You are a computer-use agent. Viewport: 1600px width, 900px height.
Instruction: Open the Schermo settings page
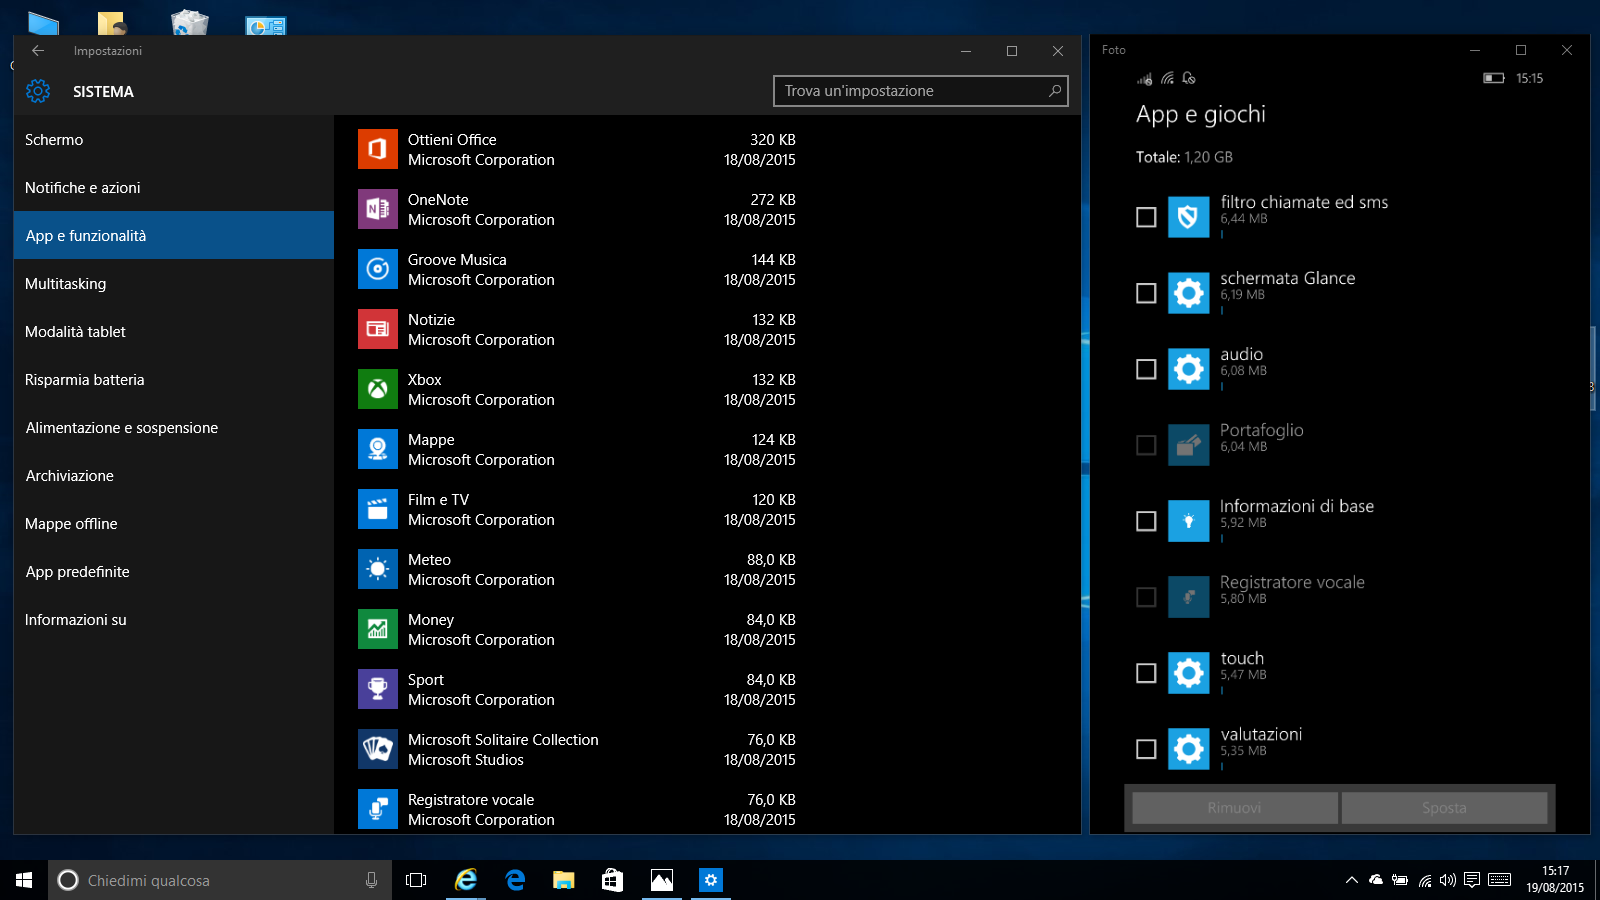(174, 140)
